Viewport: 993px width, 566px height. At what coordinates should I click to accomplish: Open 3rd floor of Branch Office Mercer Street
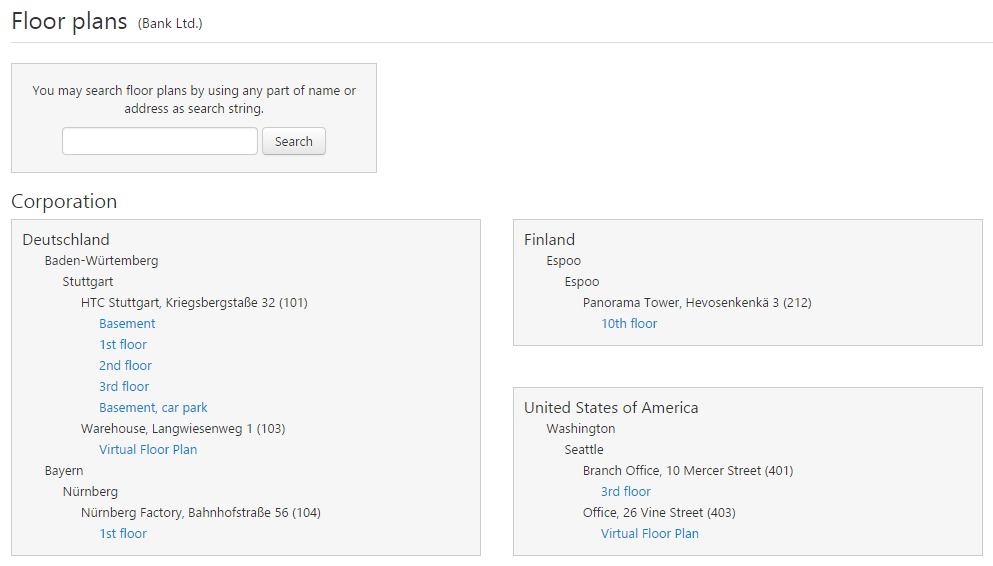[626, 491]
